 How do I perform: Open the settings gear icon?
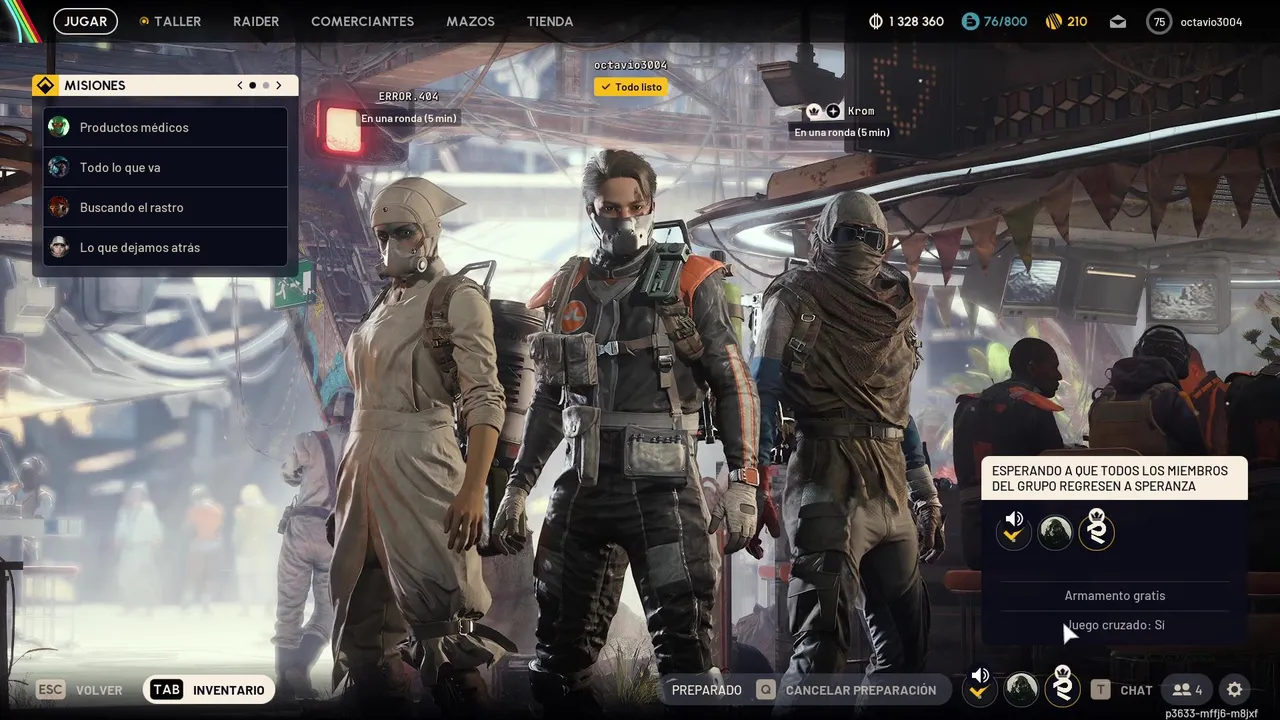(x=1235, y=690)
